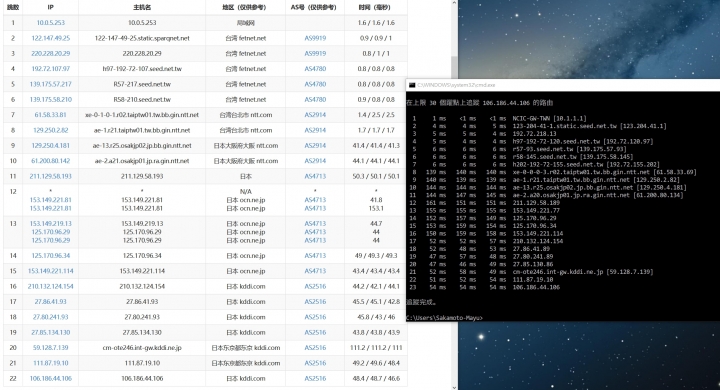Image resolution: width=720 pixels, height=390 pixels.
Task: Click the 111.2 / 111.2 / 111 time cell
Action: [x=376, y=348]
